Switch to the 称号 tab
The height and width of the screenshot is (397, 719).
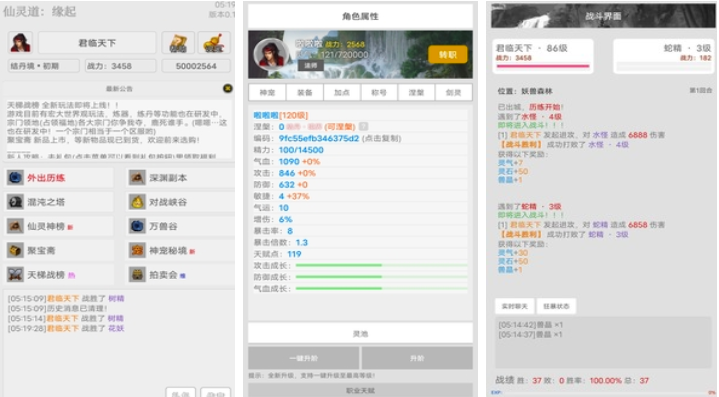click(x=378, y=93)
